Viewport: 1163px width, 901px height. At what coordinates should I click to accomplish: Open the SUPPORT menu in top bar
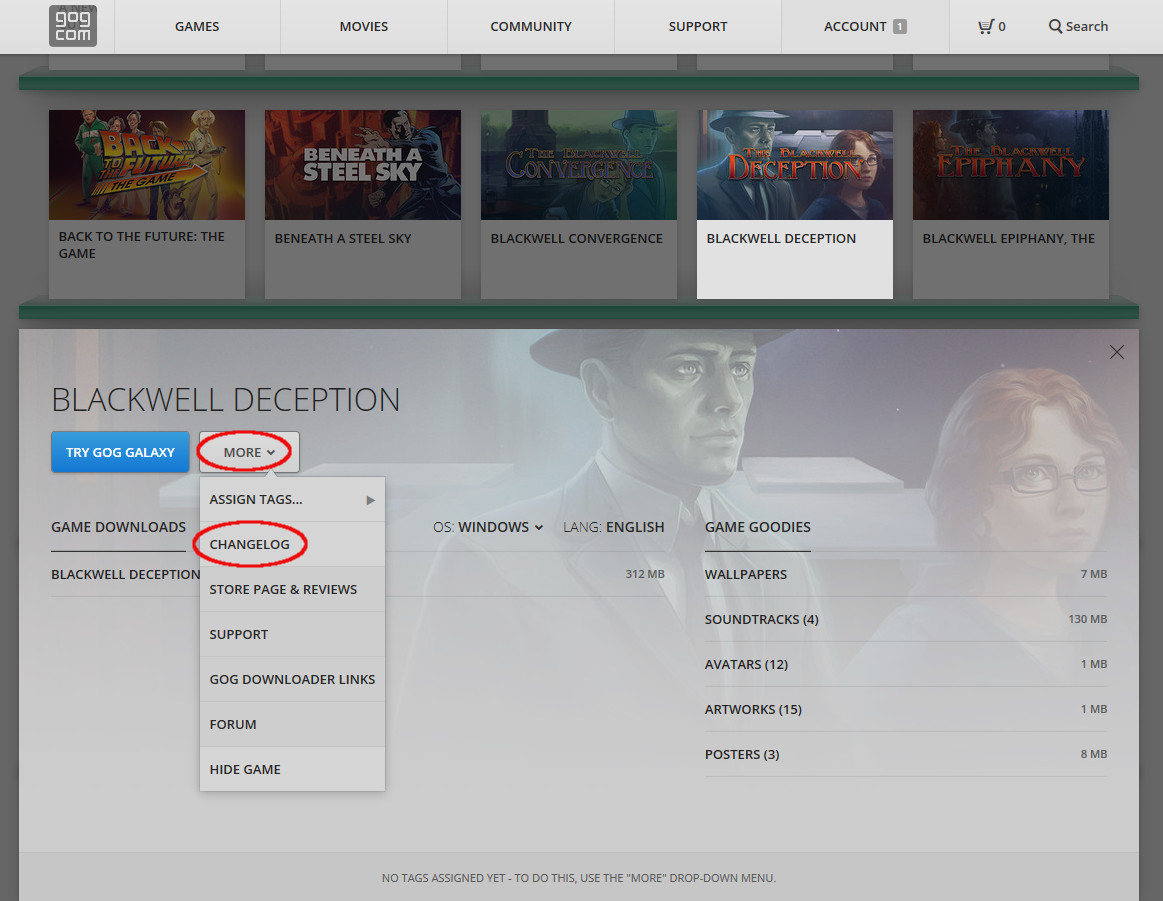pyautogui.click(x=698, y=27)
